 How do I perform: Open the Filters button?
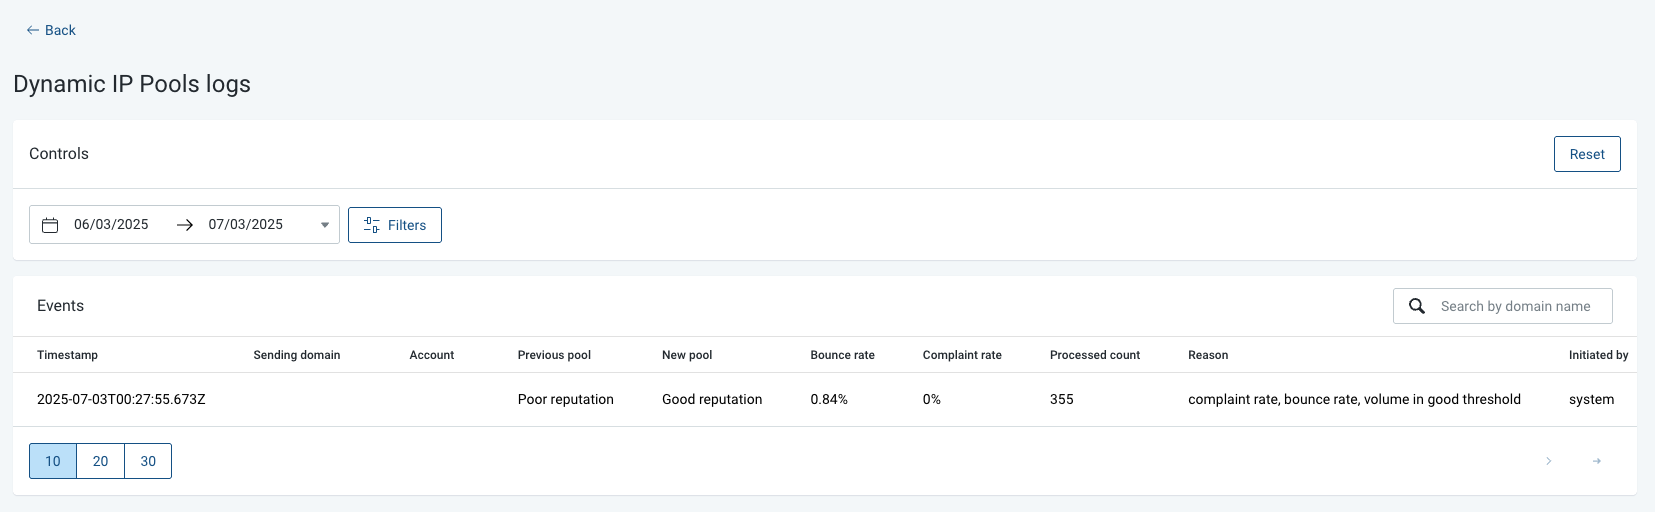[395, 225]
